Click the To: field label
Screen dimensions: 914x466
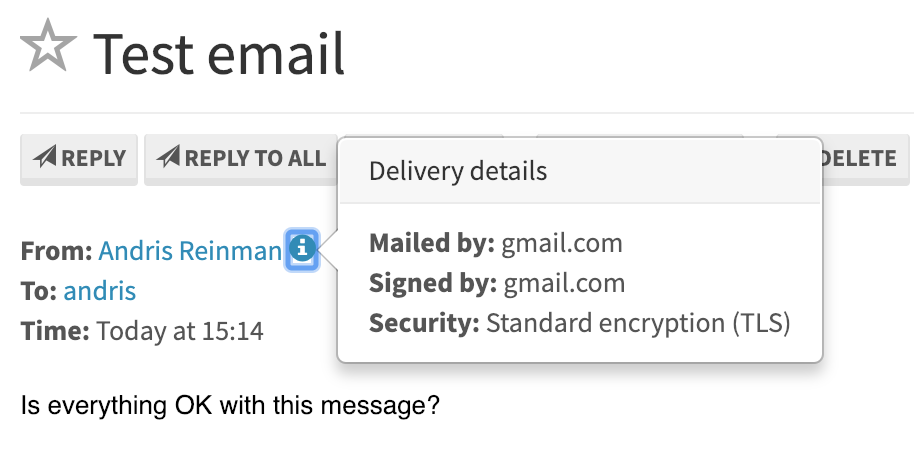click(39, 290)
